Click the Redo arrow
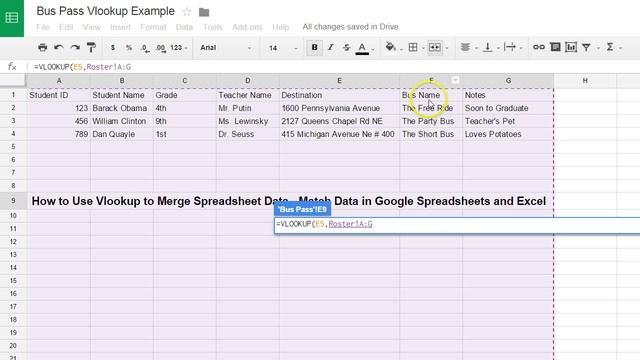Screen dimensions: 640x360 75,47
